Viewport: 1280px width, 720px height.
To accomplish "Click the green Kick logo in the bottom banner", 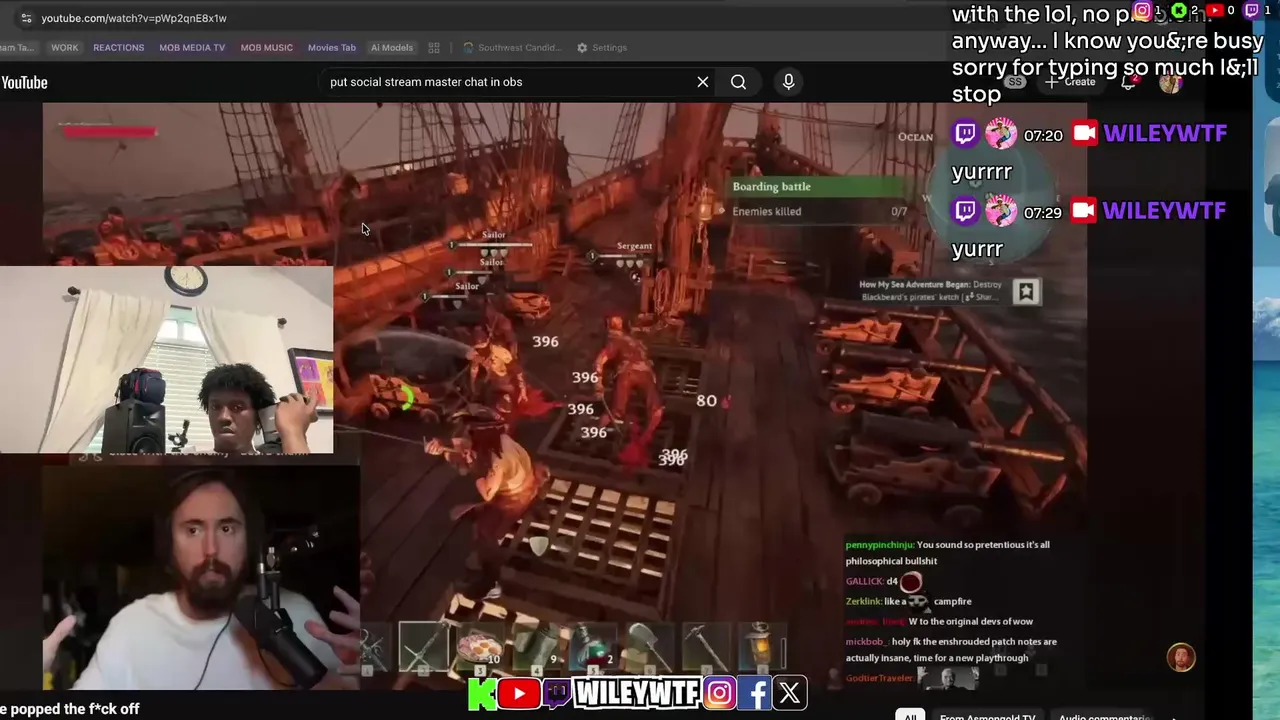I will 482,692.
